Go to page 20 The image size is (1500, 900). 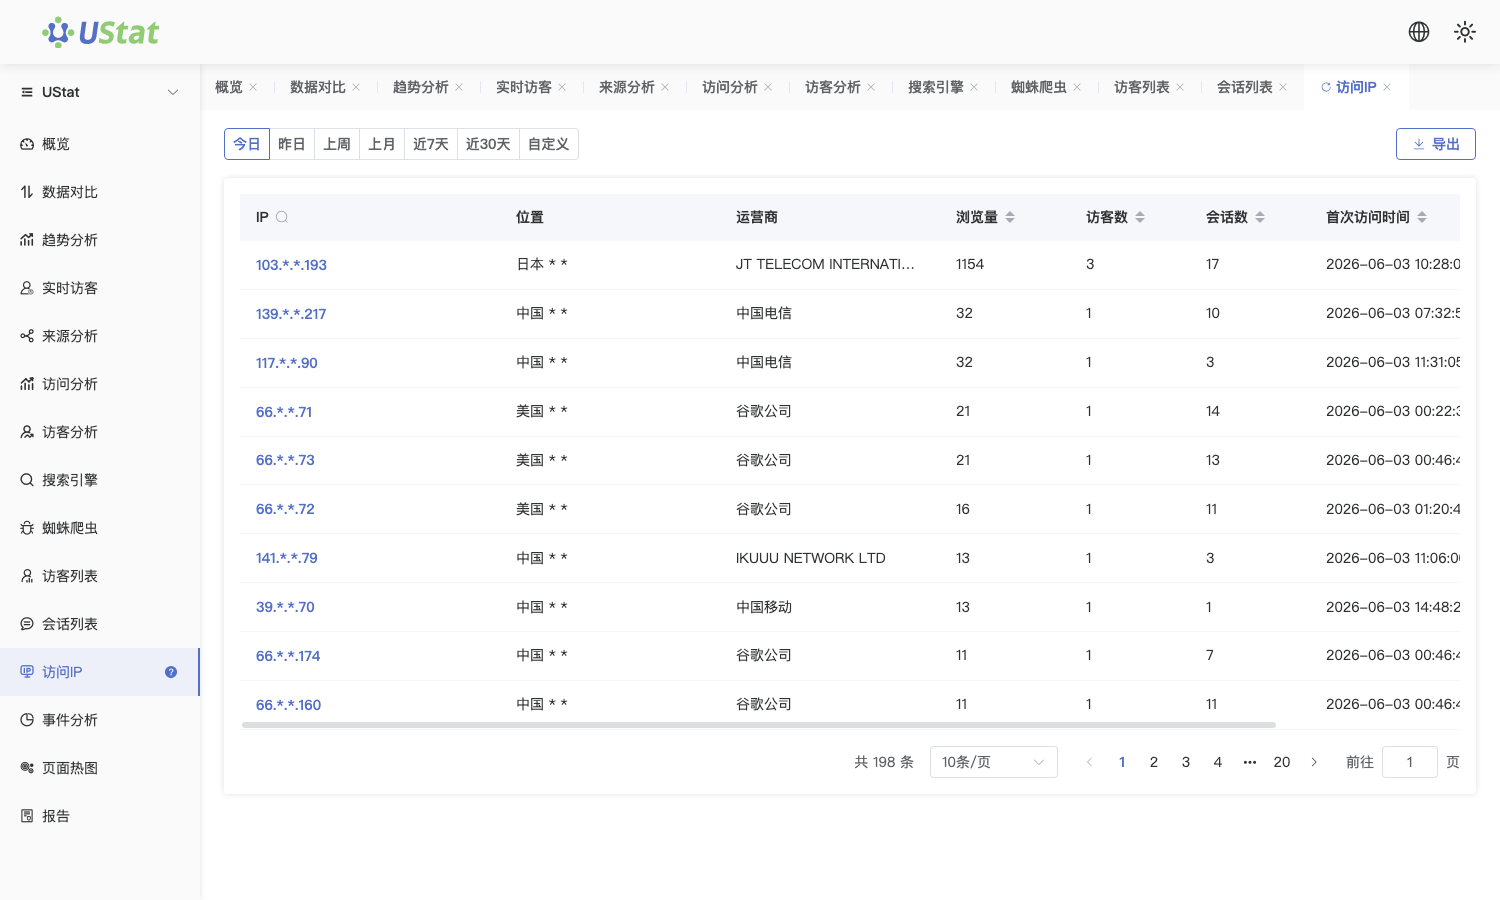[1282, 762]
